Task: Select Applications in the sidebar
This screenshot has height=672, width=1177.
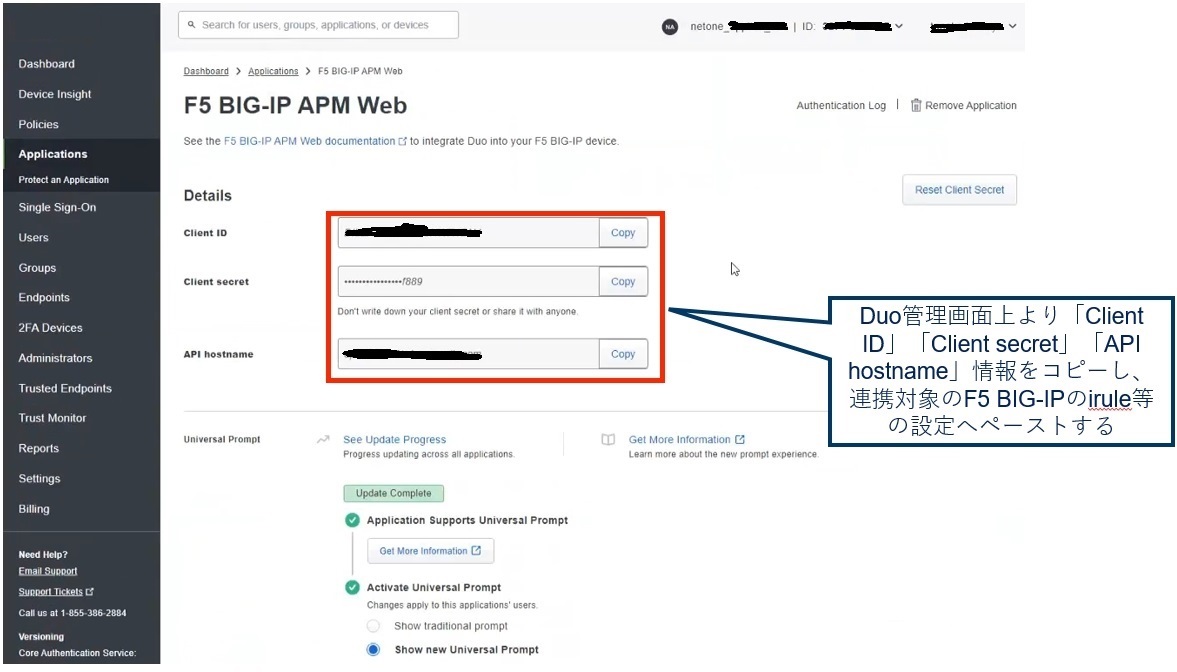Action: pos(53,154)
